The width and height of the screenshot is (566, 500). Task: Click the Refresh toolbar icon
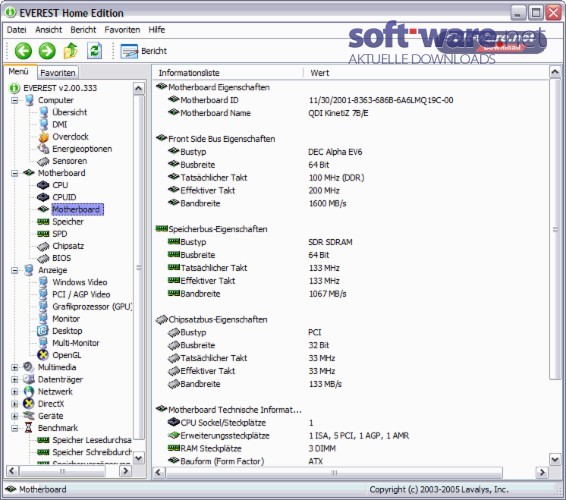(94, 51)
